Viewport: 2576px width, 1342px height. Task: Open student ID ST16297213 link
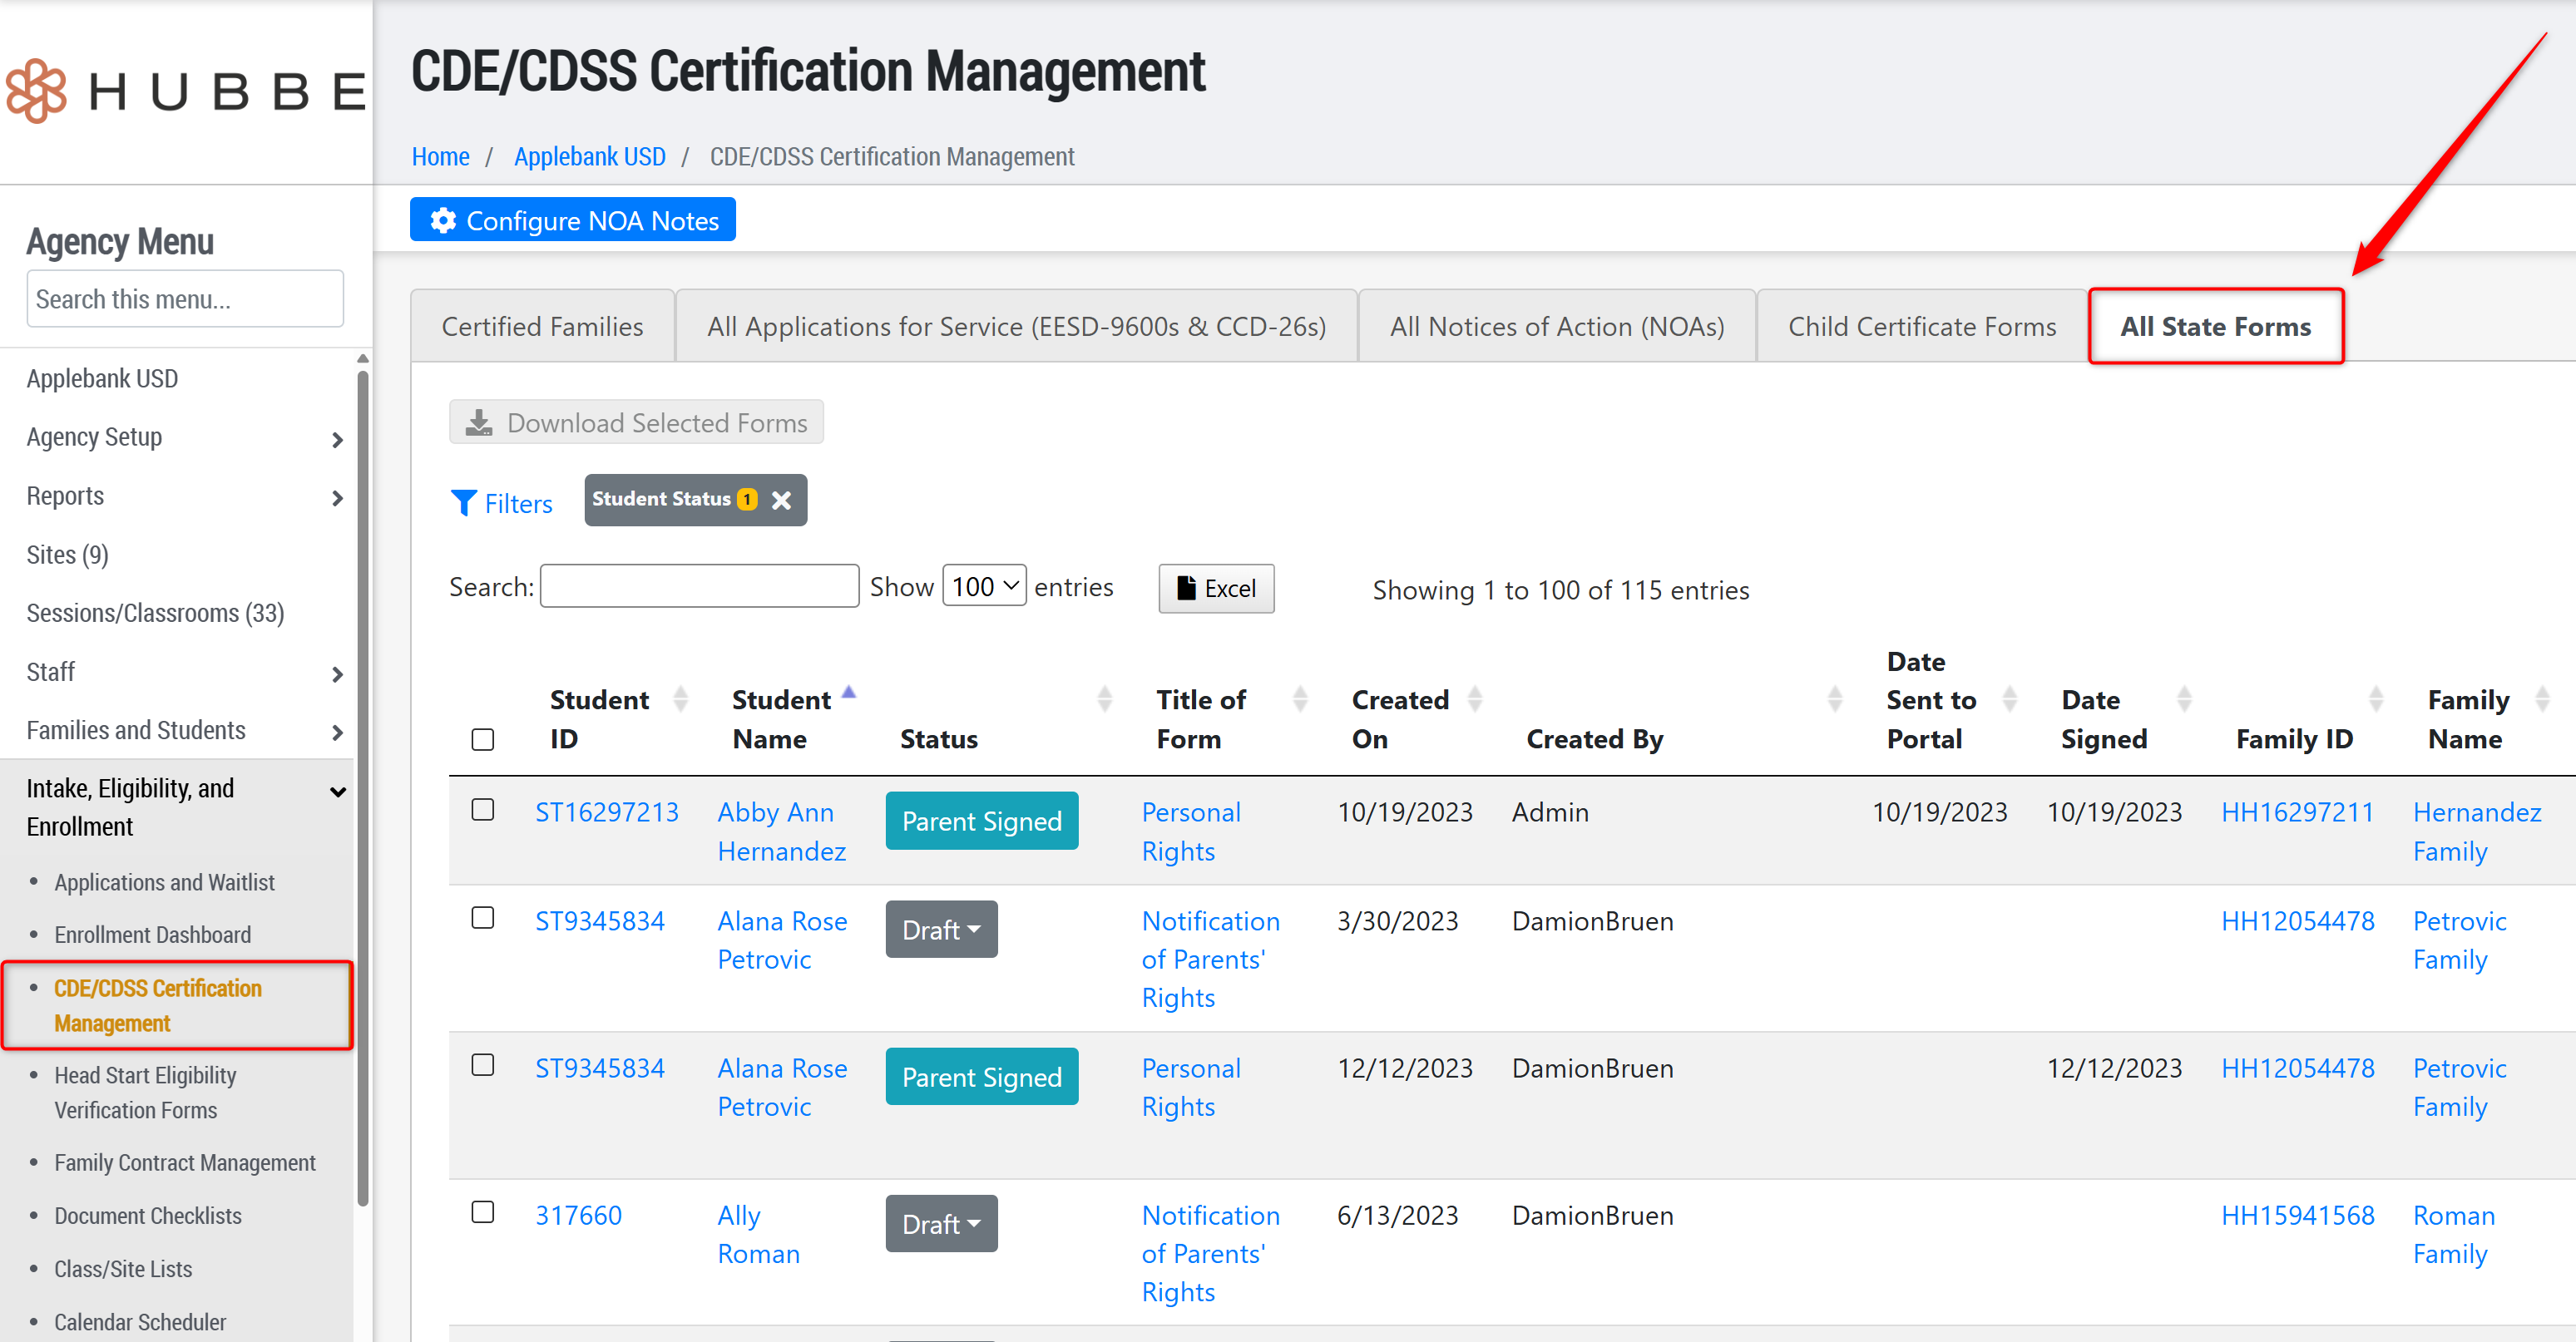[606, 812]
